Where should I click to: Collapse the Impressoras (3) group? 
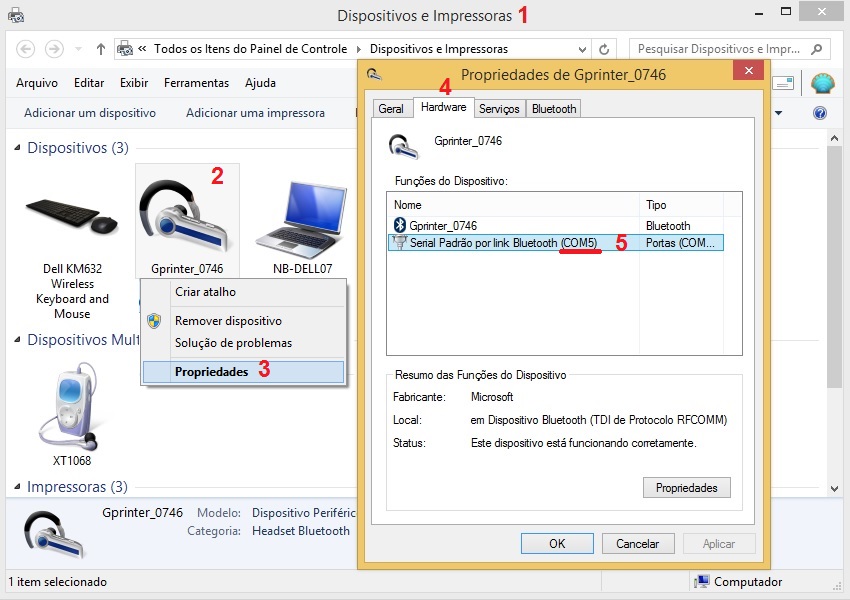coord(17,487)
